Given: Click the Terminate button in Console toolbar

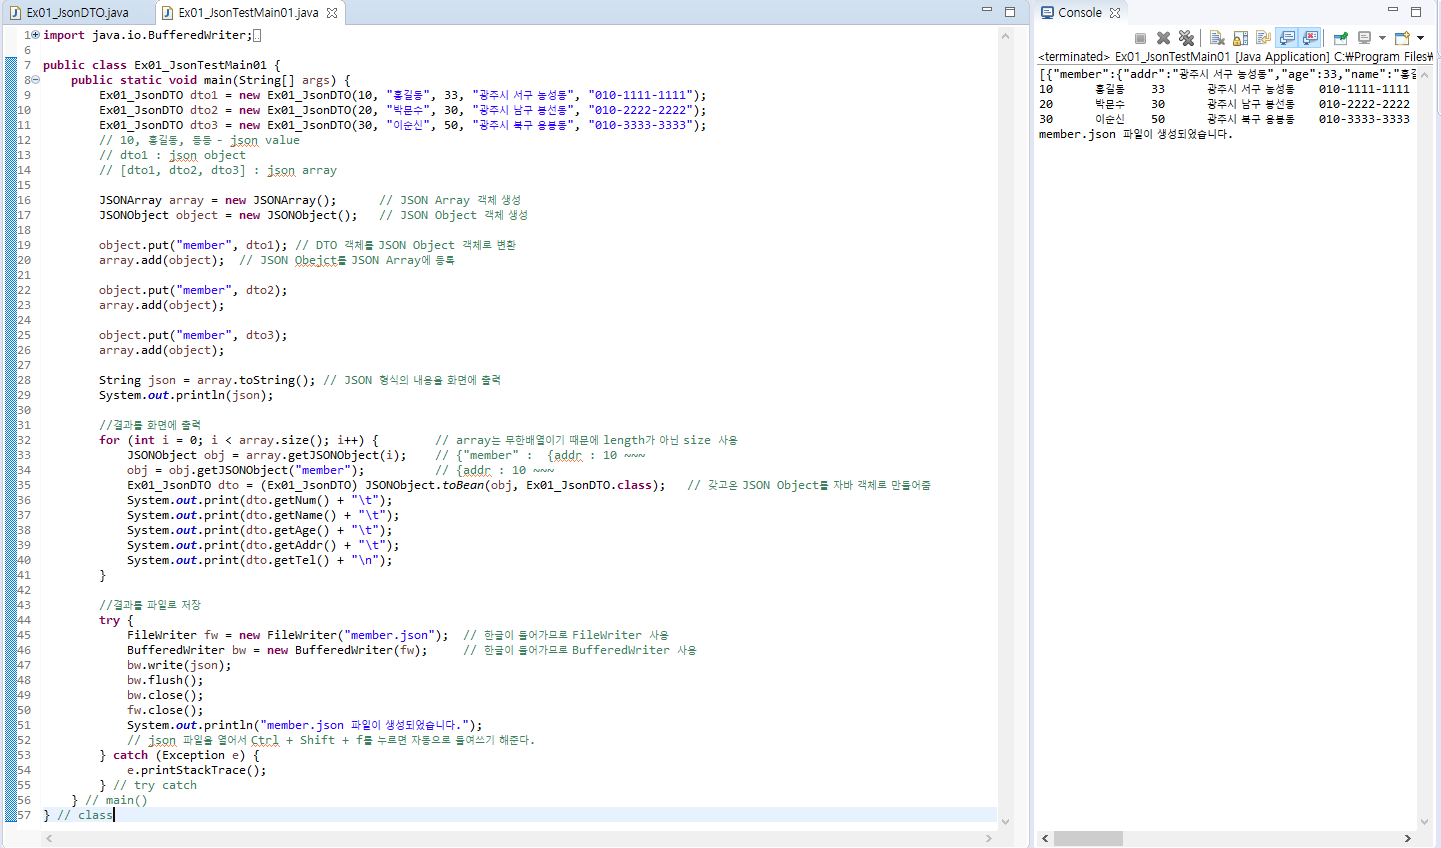Looking at the screenshot, I should 1140,38.
